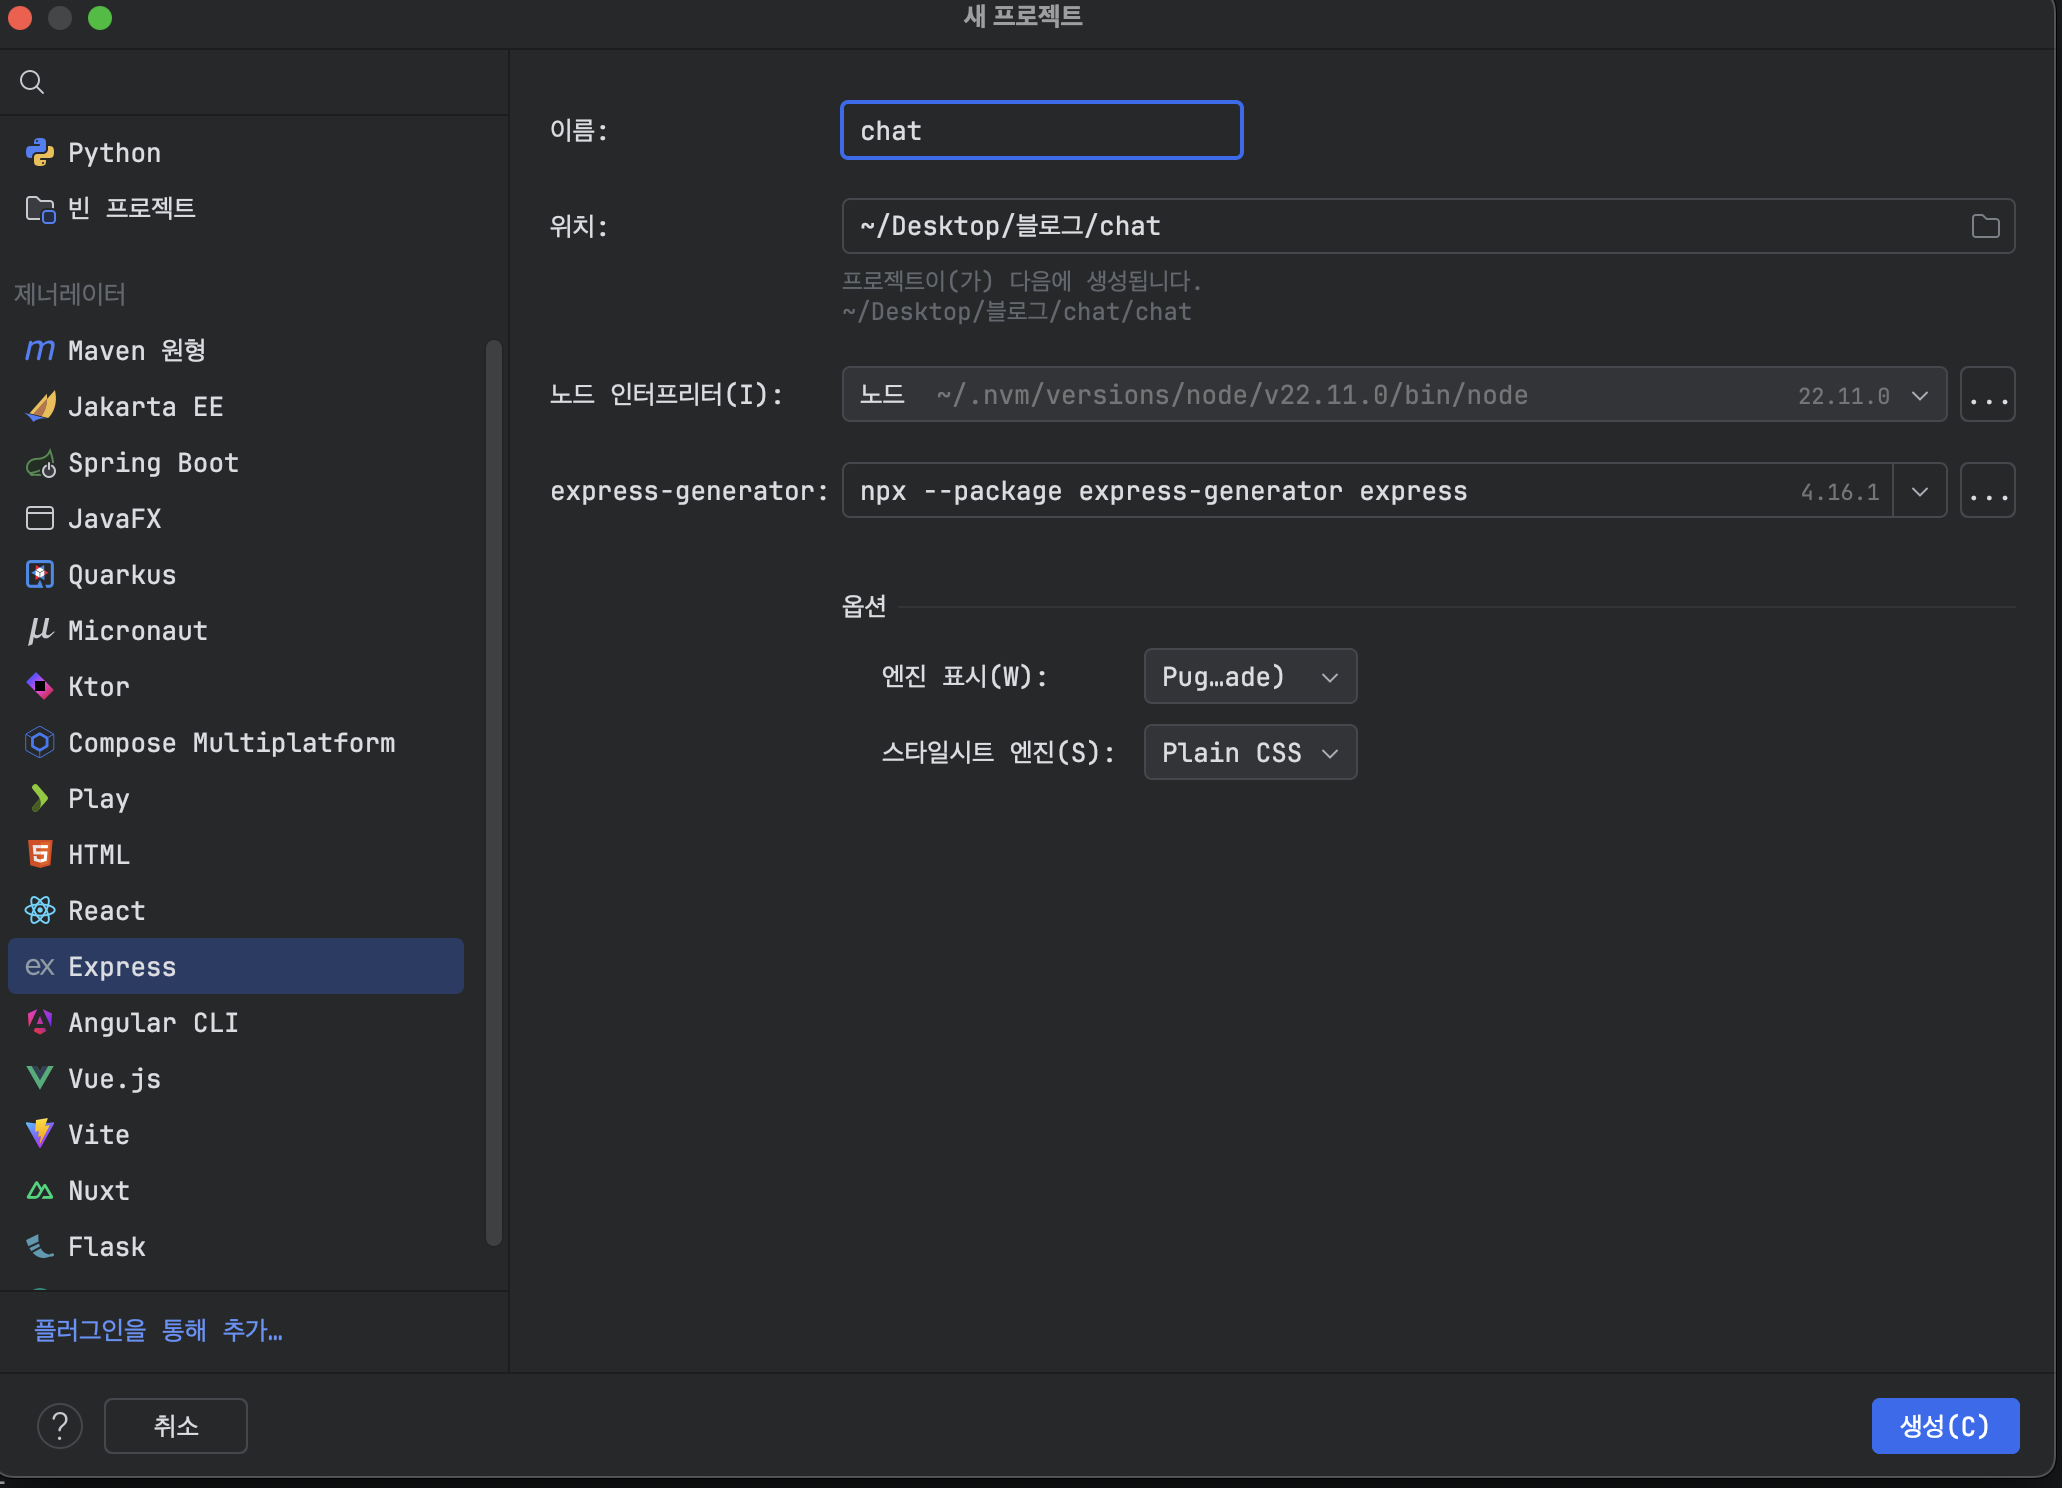Screen dimensions: 2062x1488
Task: Open the search icon in the sidebar
Action: click(x=31, y=81)
